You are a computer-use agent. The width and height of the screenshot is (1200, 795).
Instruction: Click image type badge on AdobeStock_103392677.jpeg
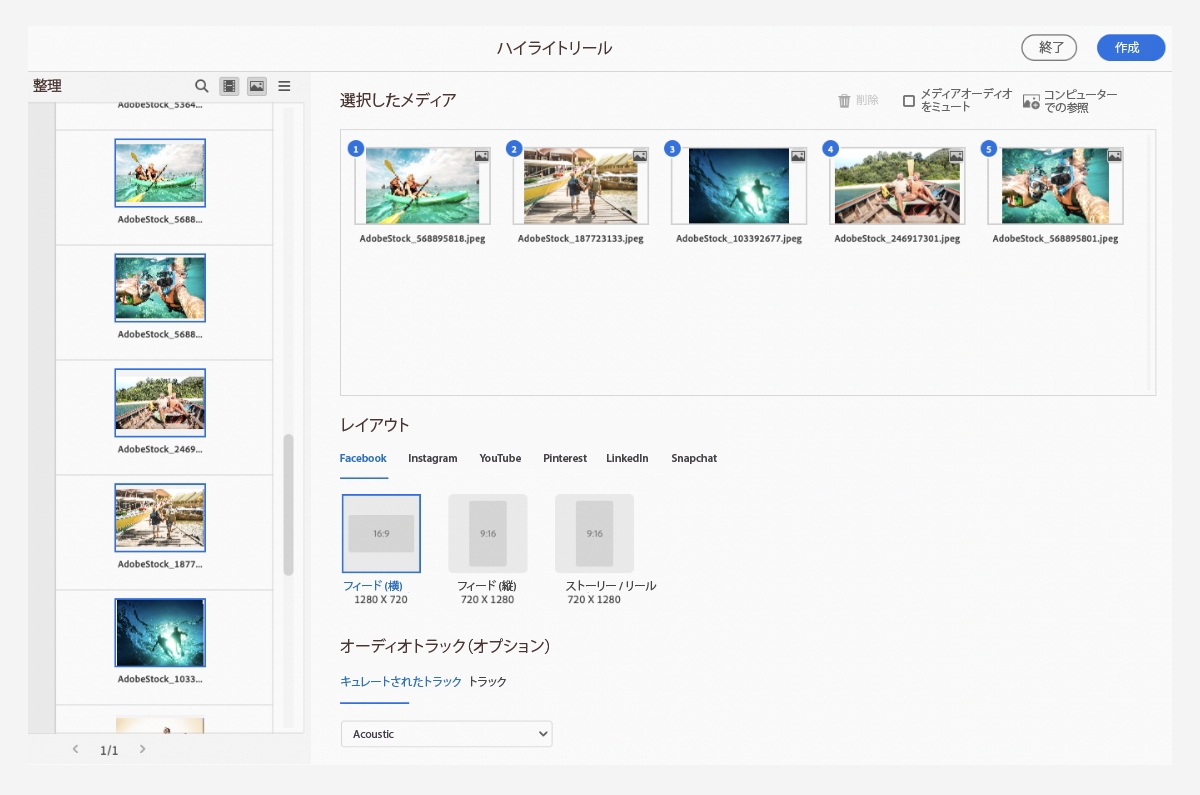pyautogui.click(x=798, y=156)
